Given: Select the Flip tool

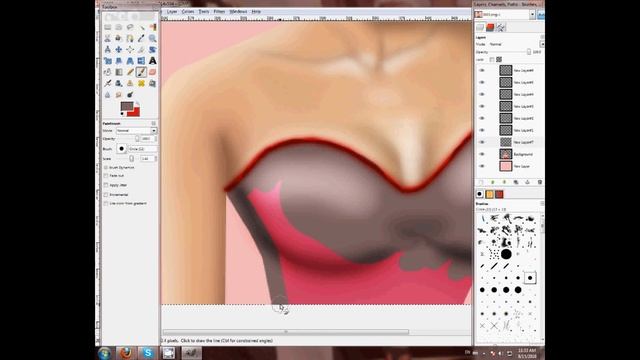Looking at the screenshot, I should pos(141,61).
